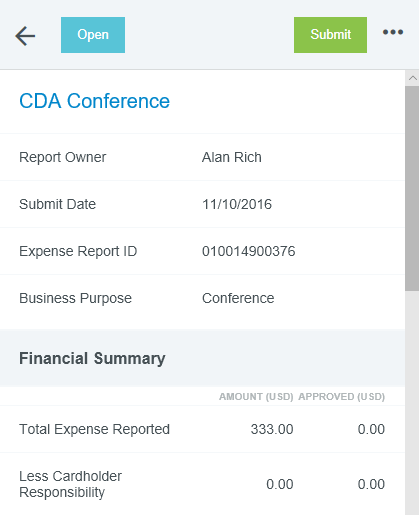Screen dimensions: 419x515
Task: Click the blue Open button
Action: (x=93, y=35)
